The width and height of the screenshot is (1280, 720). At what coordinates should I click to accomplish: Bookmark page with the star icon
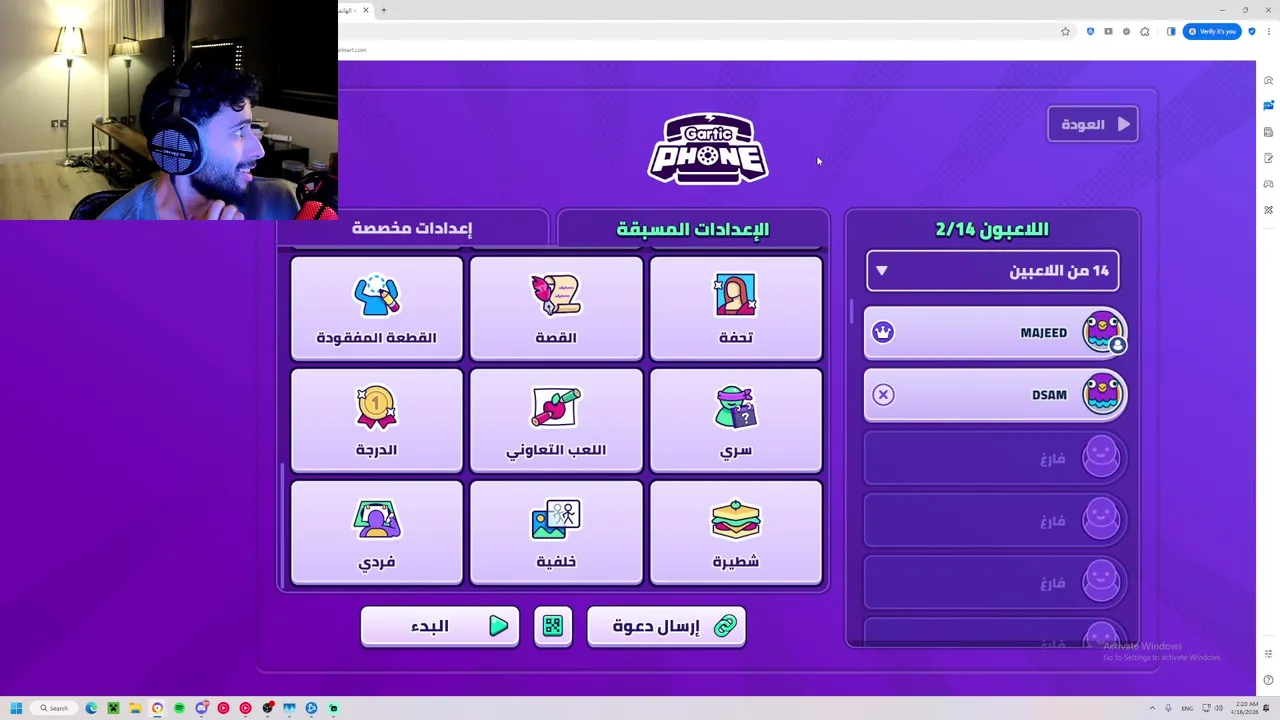(1065, 32)
